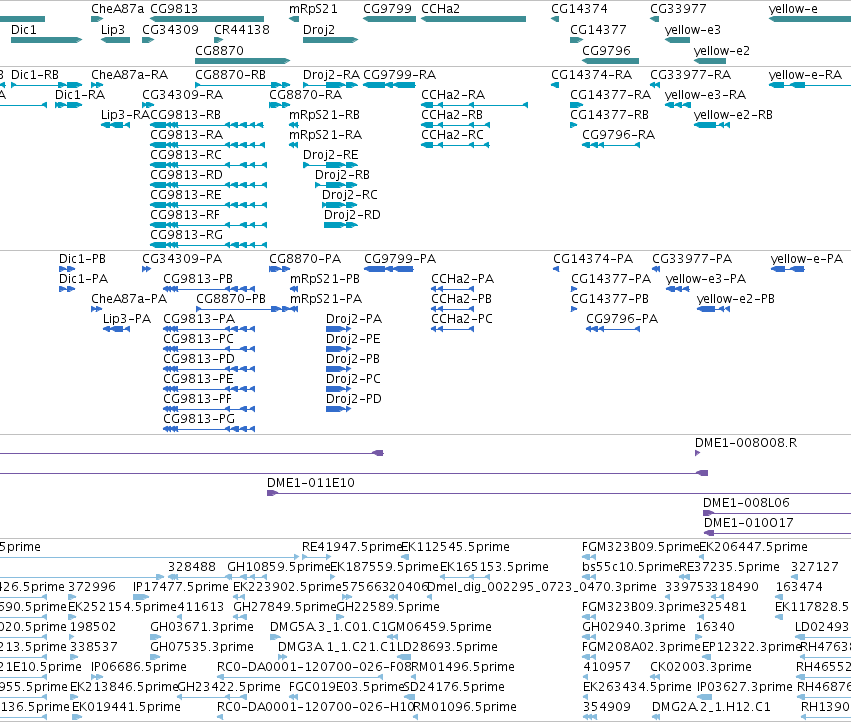Image resolution: width=851 pixels, height=722 pixels.
Task: Click the CG14374 gene label
Action: pyautogui.click(x=579, y=9)
